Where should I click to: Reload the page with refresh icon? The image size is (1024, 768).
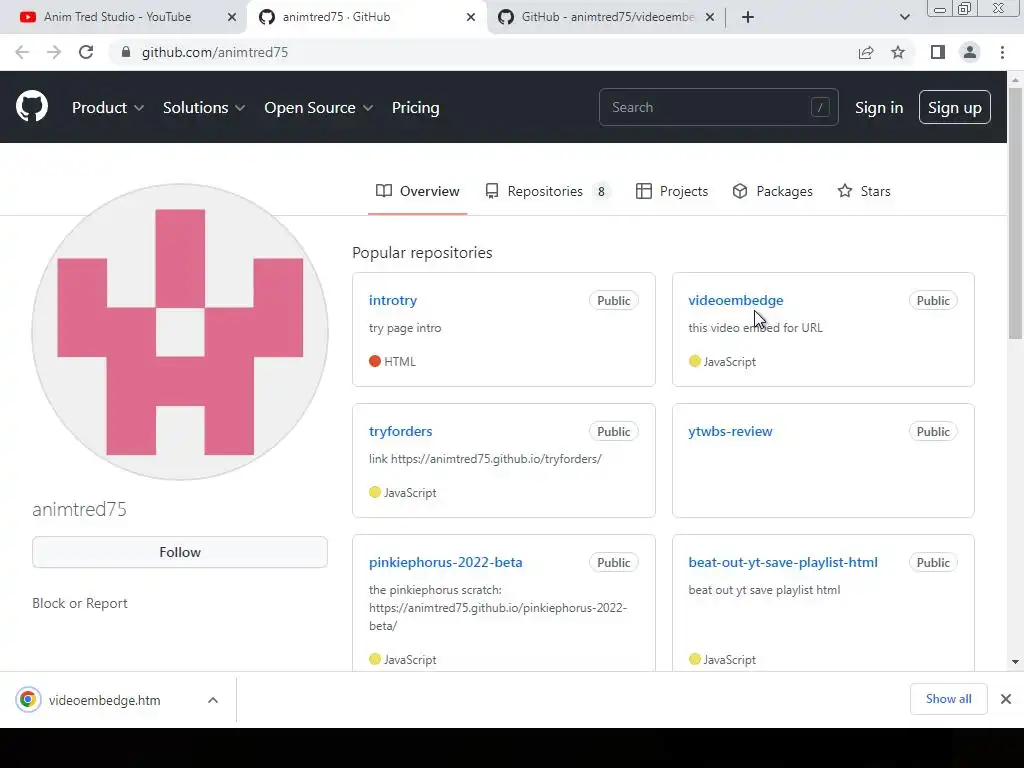[86, 52]
